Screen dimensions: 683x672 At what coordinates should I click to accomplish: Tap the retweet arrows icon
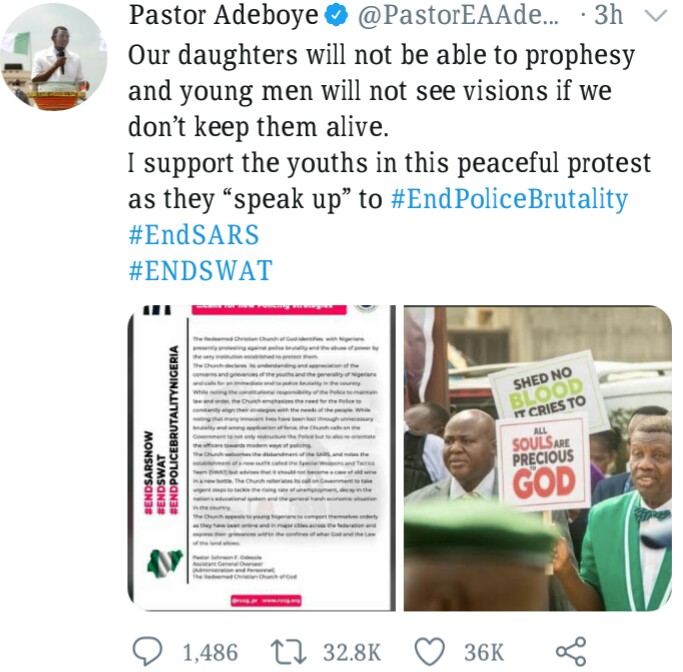[288, 652]
